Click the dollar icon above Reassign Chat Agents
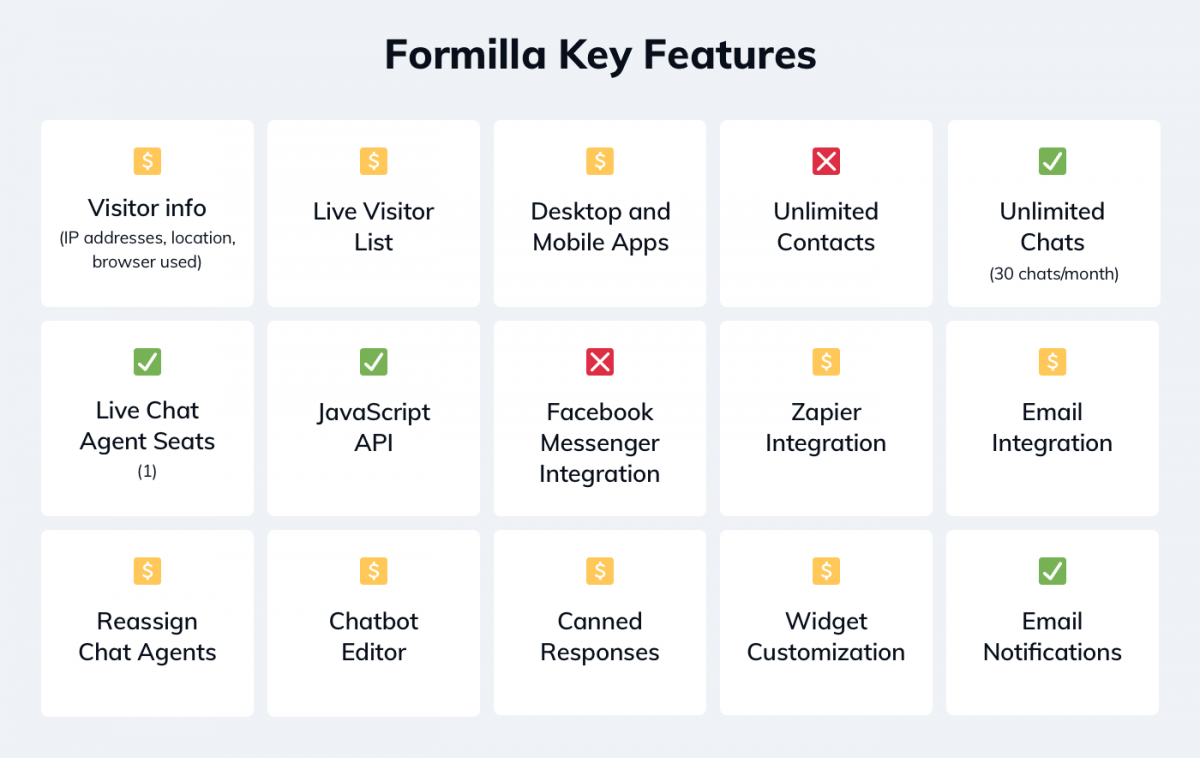The image size is (1200, 758). 147,571
